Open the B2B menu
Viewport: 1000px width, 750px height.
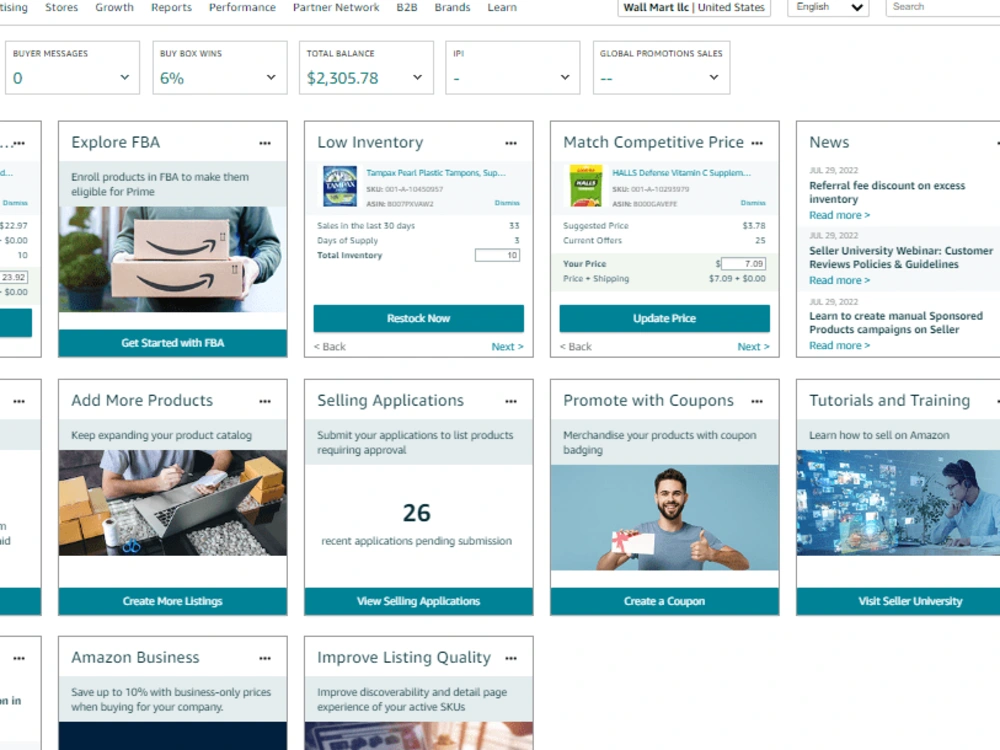pyautogui.click(x=407, y=7)
